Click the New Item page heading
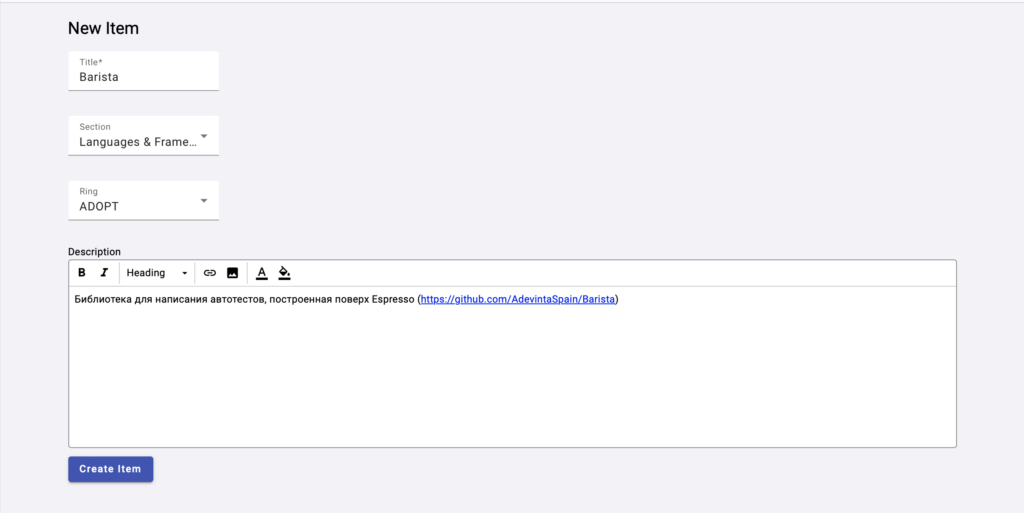 pyautogui.click(x=103, y=28)
